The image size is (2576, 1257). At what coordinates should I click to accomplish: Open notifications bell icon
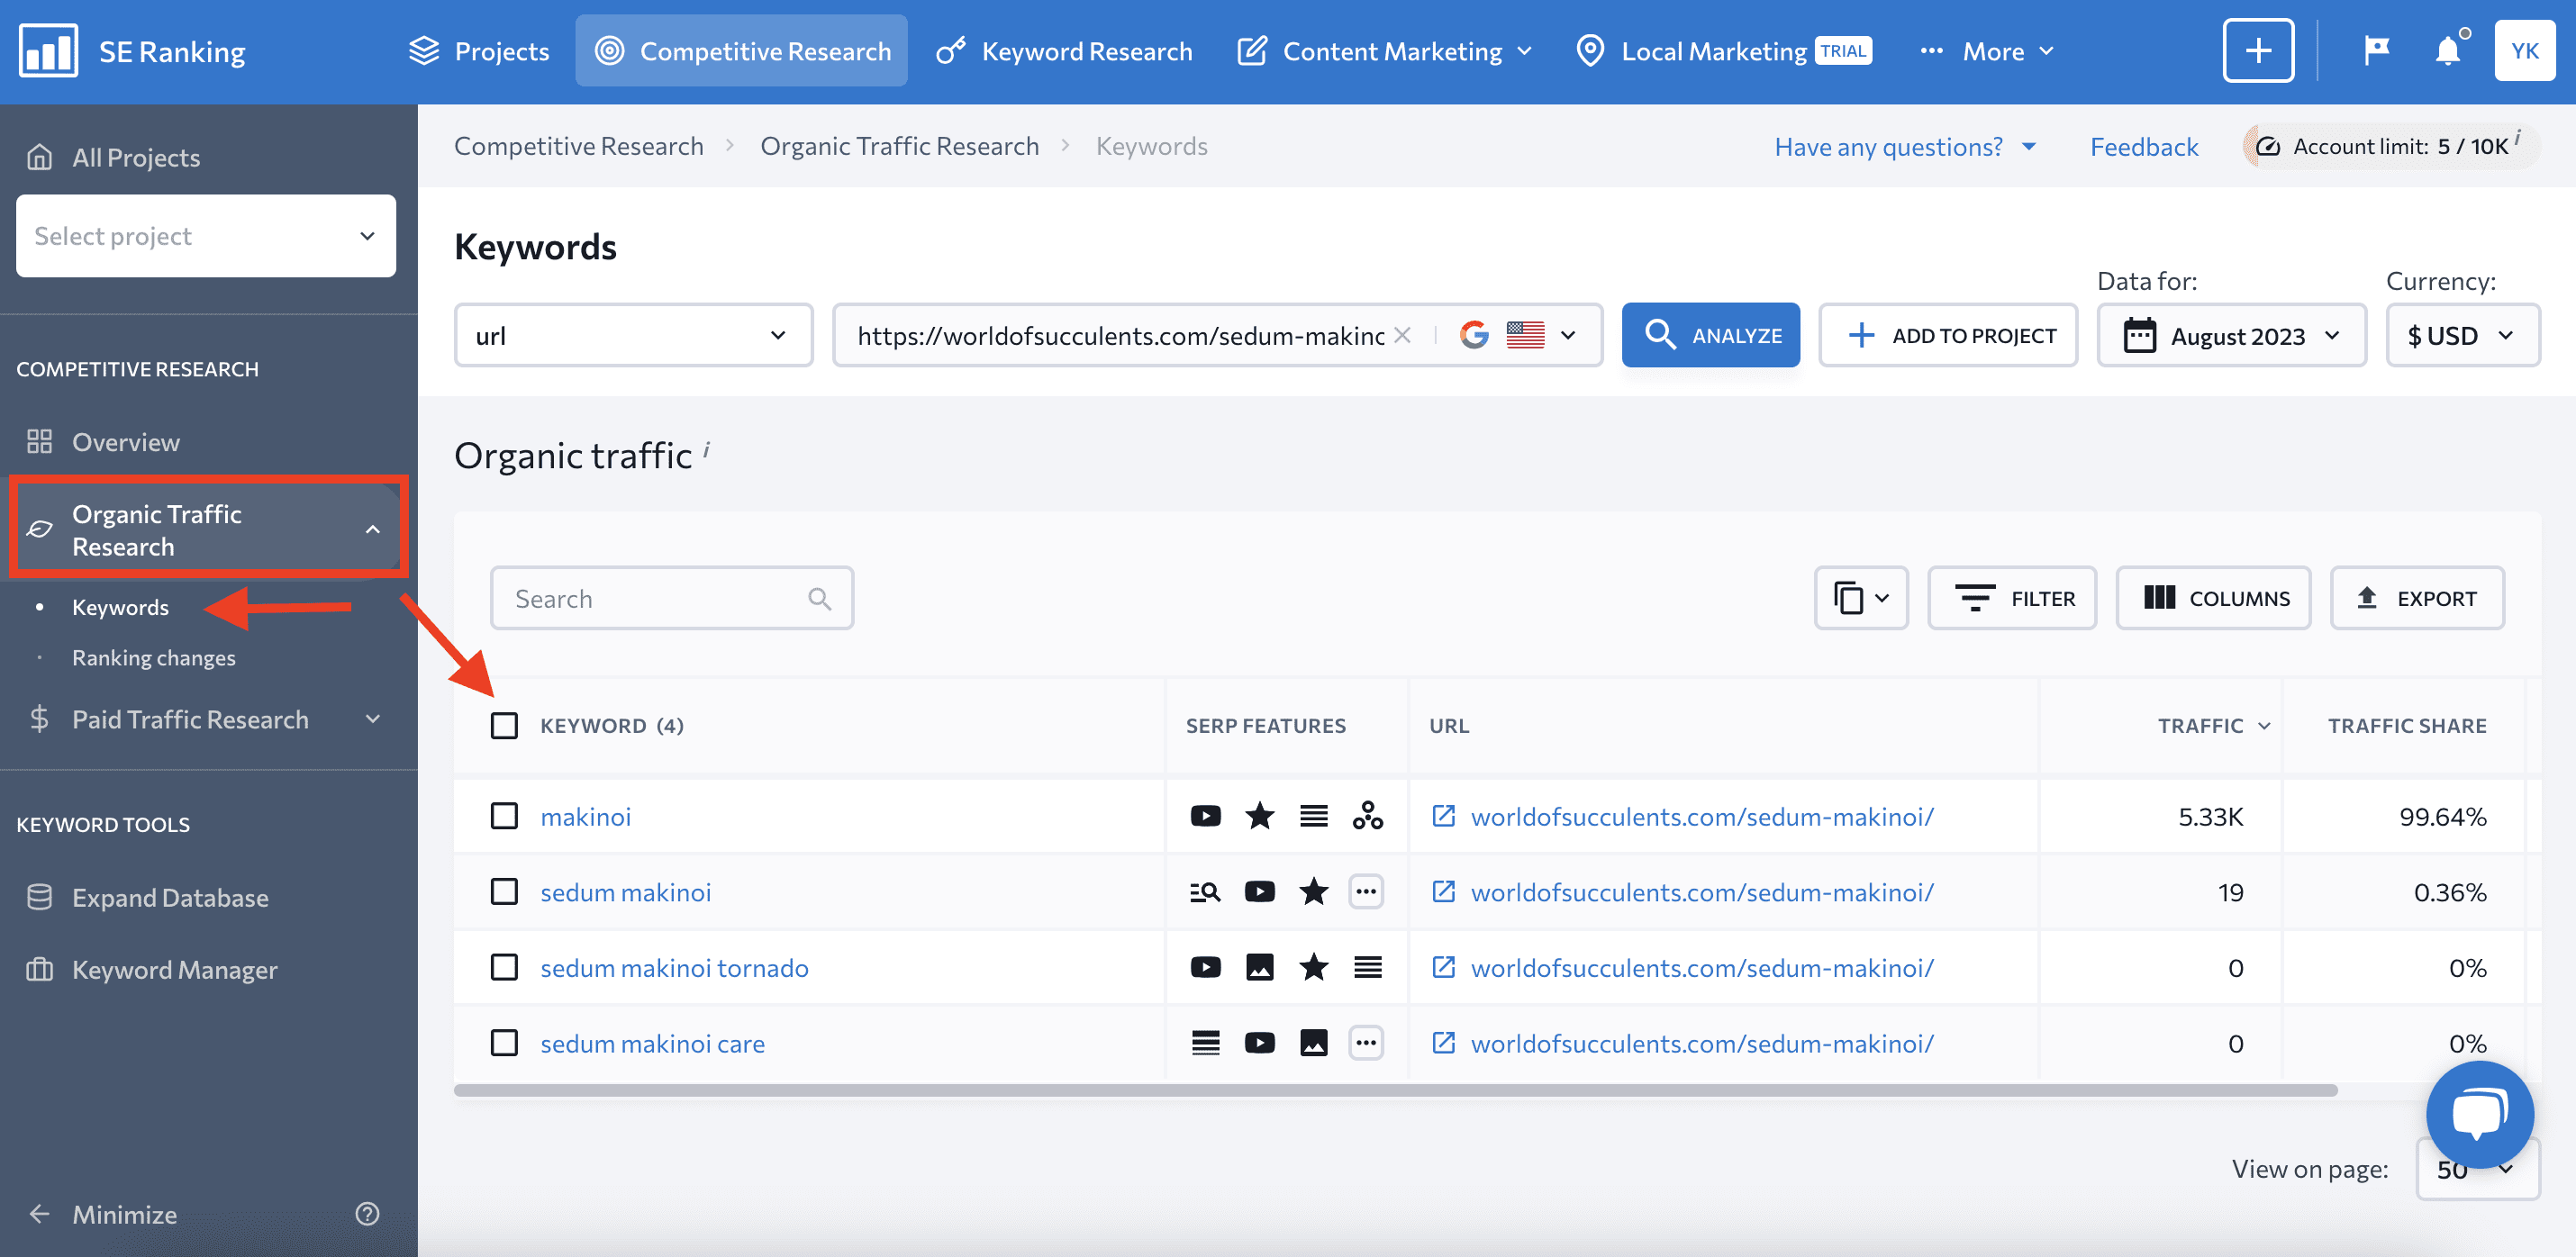2447,50
